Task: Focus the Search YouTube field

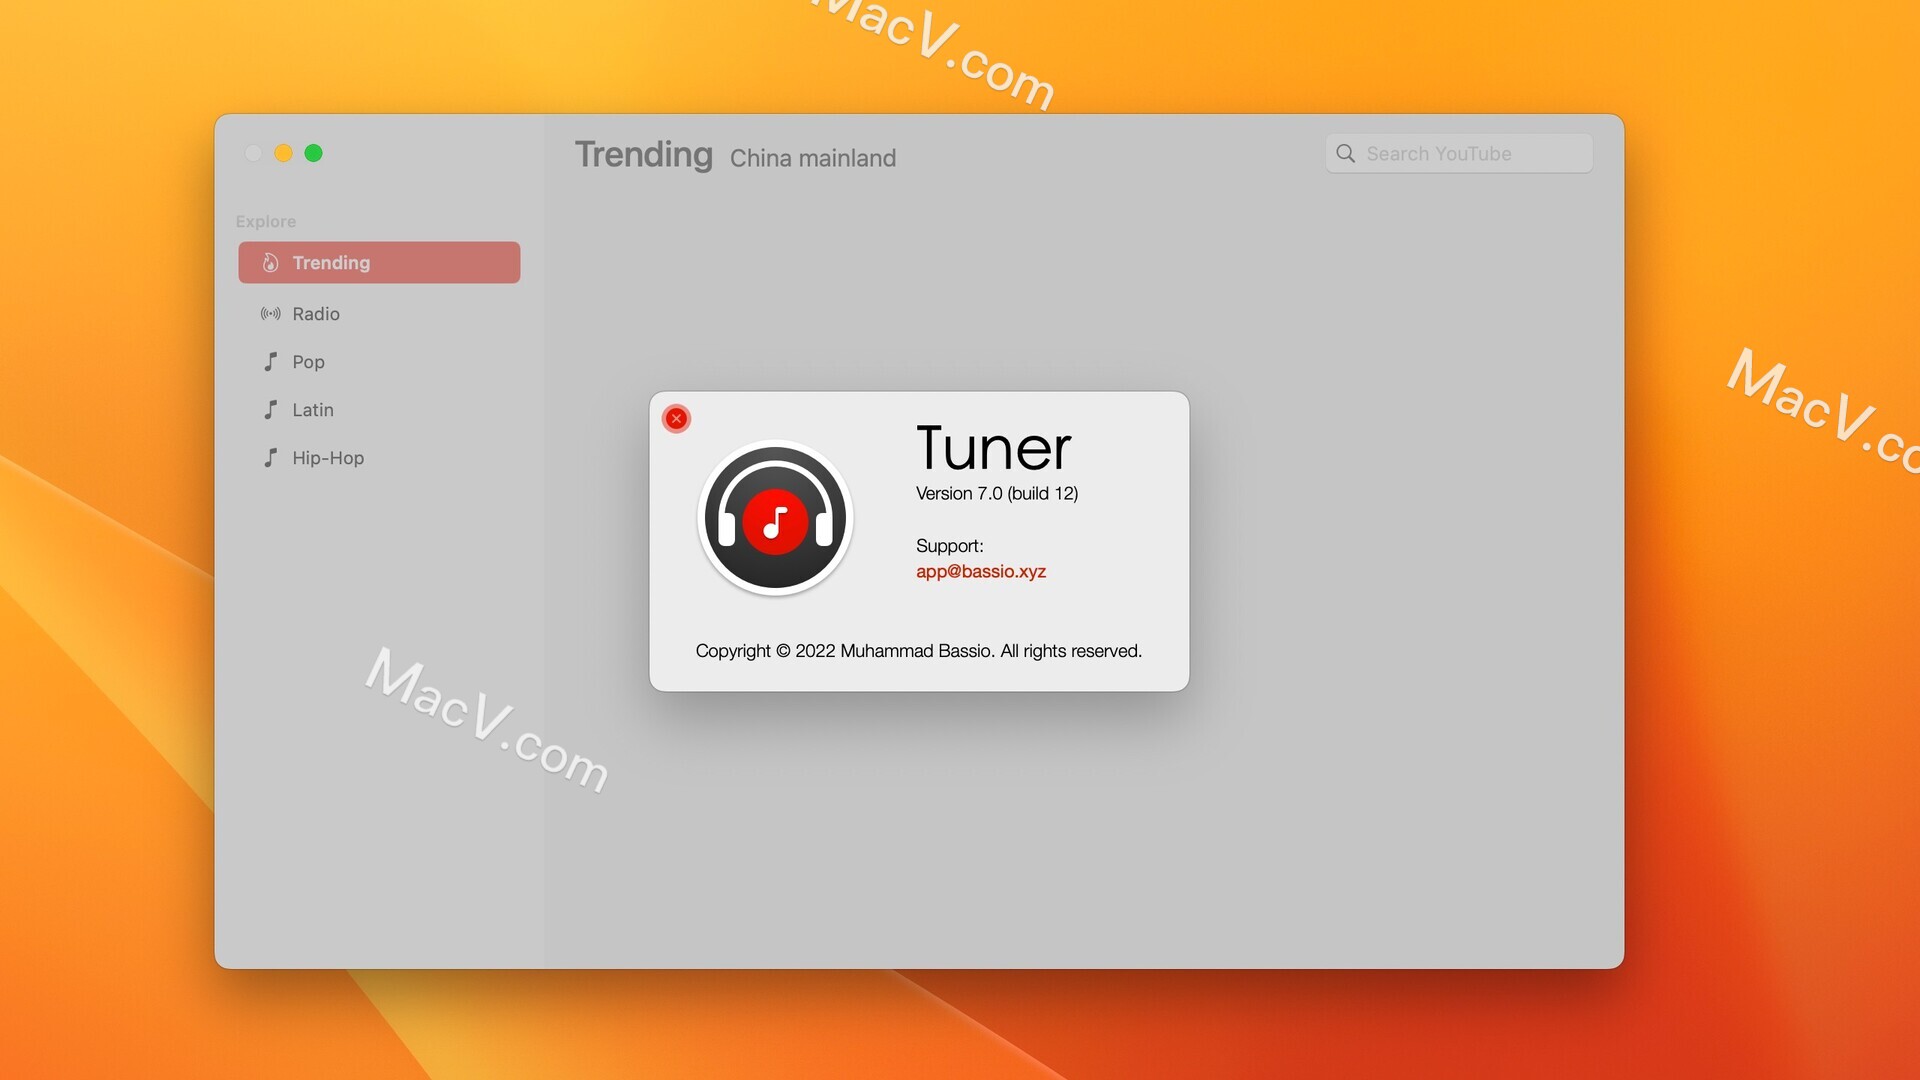Action: point(1459,153)
